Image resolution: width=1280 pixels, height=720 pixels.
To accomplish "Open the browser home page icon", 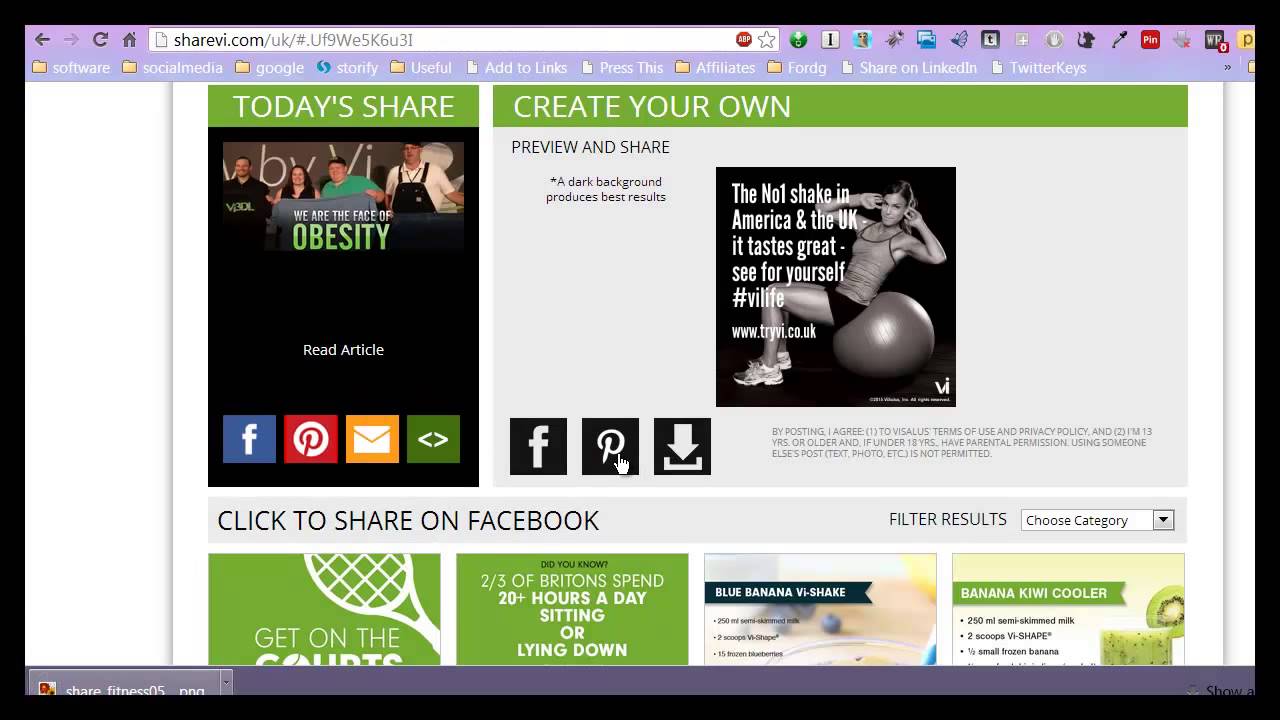I will point(129,40).
